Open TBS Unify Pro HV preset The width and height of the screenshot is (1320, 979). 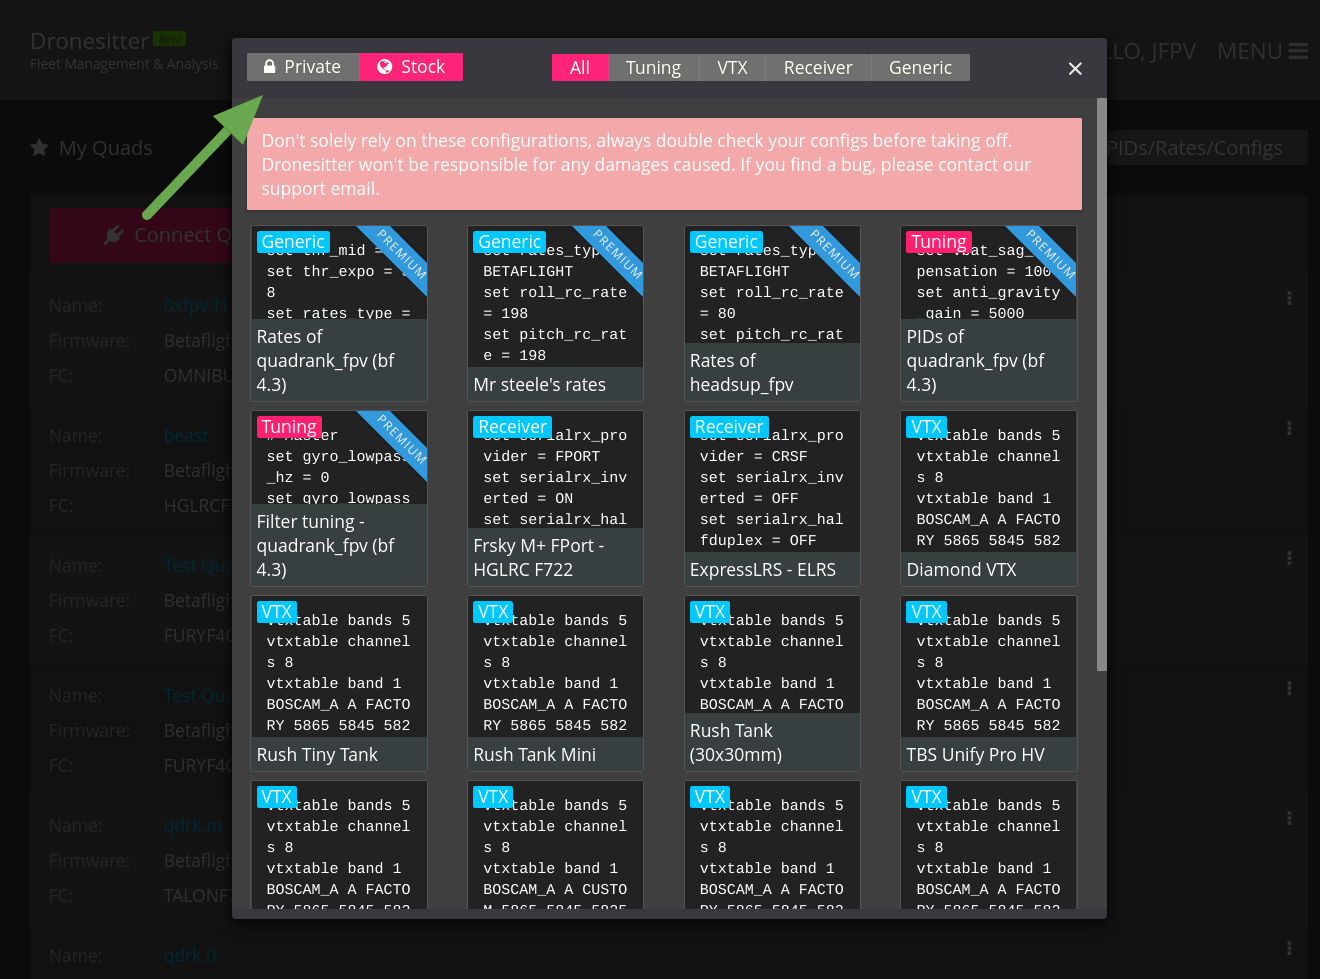(x=988, y=684)
